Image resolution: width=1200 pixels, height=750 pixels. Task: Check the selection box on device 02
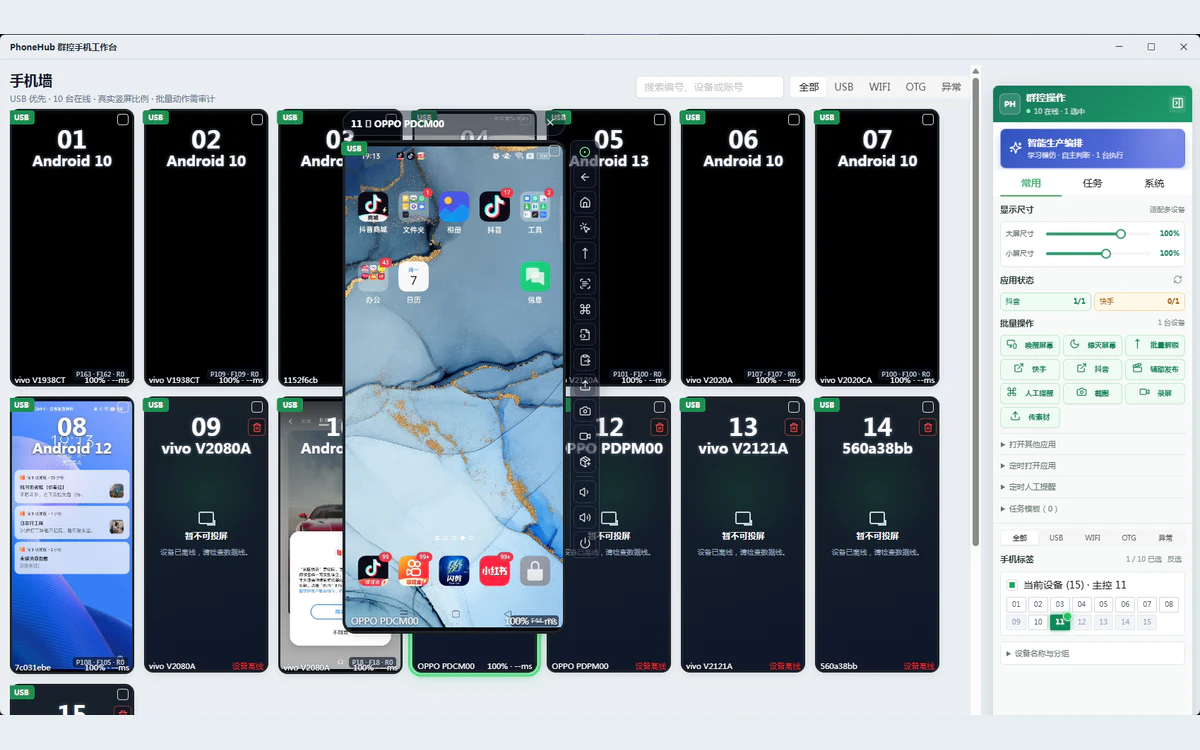point(257,119)
